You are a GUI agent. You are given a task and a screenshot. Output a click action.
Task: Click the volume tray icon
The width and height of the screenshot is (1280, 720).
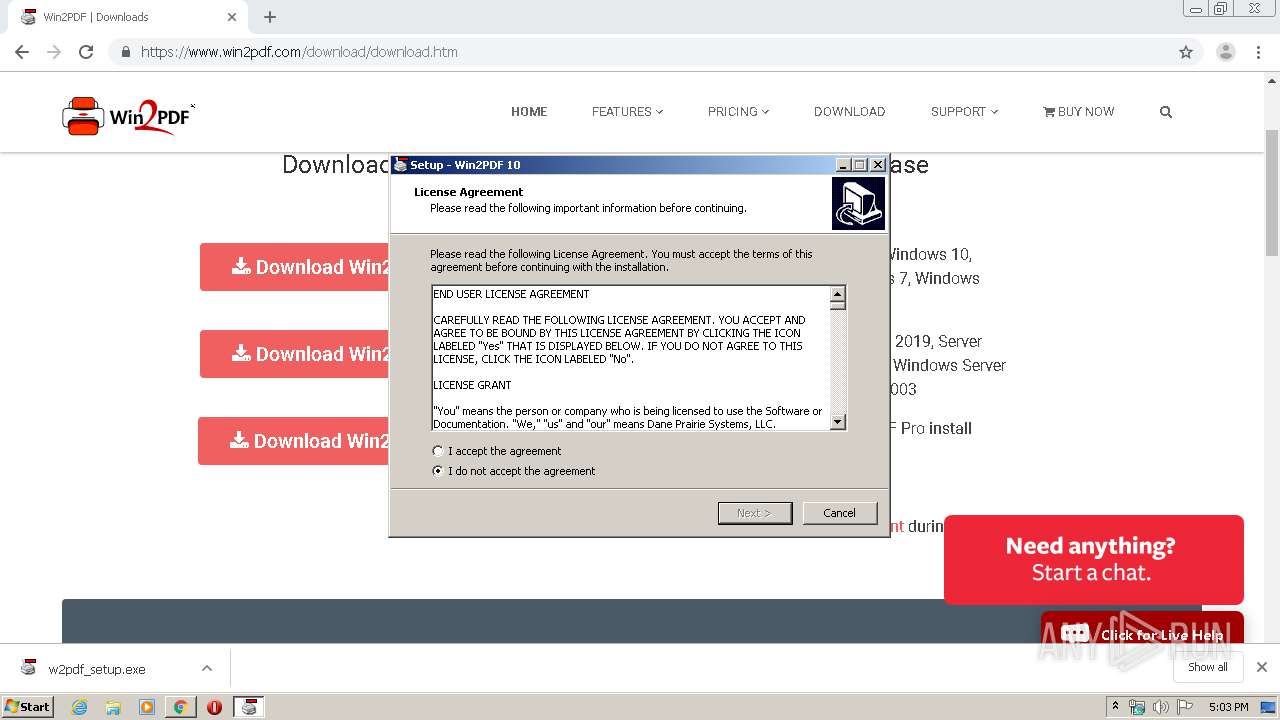click(x=1161, y=707)
